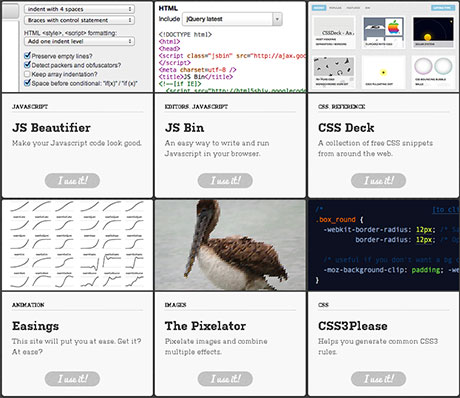Viewport: 460px width, 398px height.
Task: Click the solar system sun in CSS Deck preview
Action: [x=428, y=37]
